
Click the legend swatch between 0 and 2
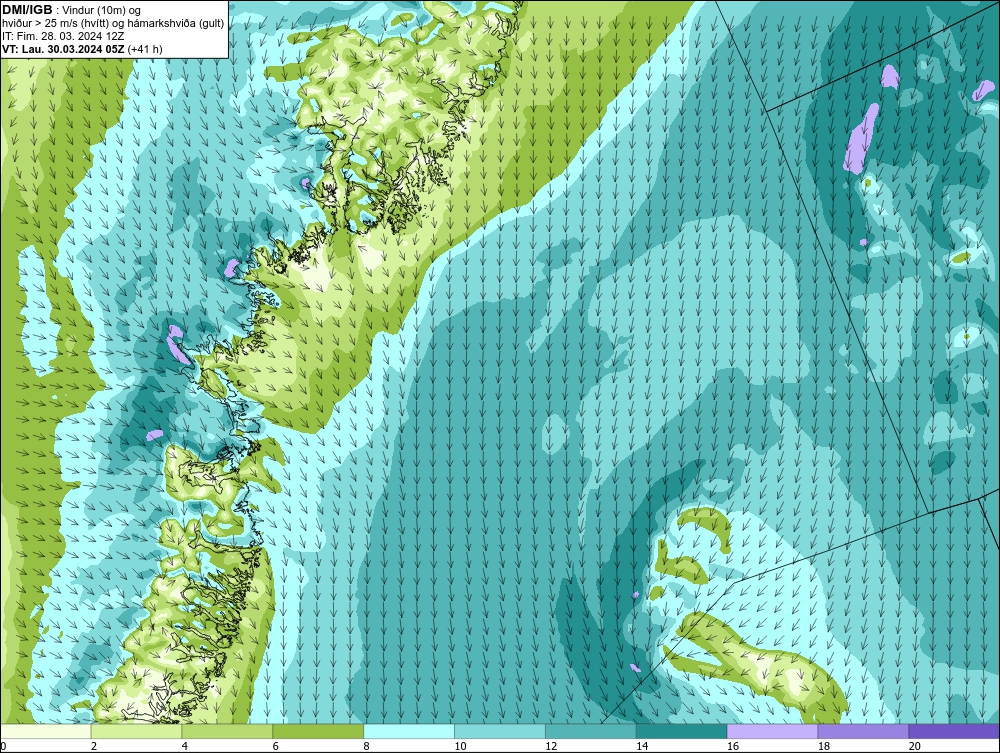click(46, 731)
